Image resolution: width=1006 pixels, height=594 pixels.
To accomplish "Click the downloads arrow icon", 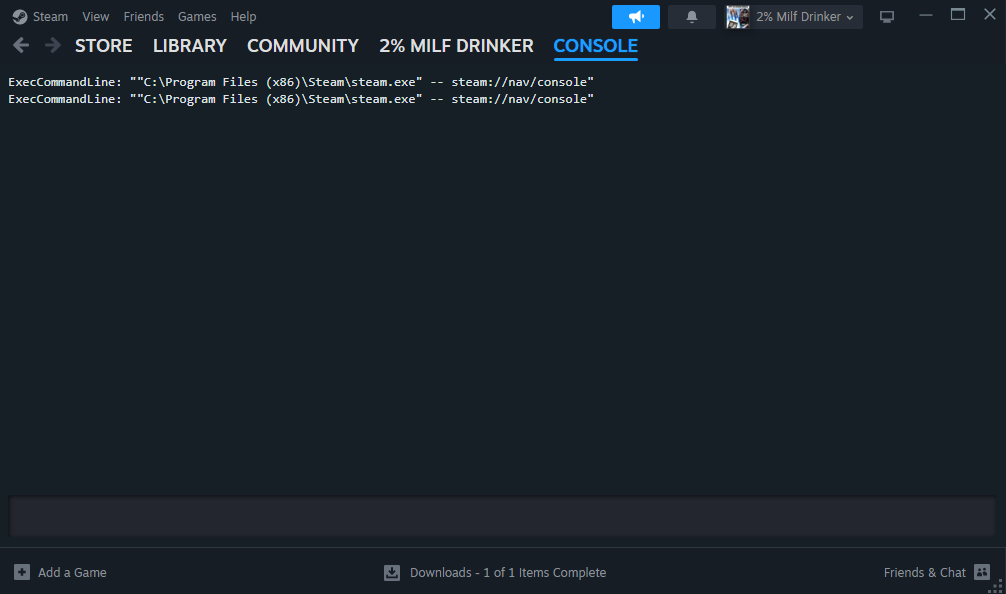I will pyautogui.click(x=392, y=572).
